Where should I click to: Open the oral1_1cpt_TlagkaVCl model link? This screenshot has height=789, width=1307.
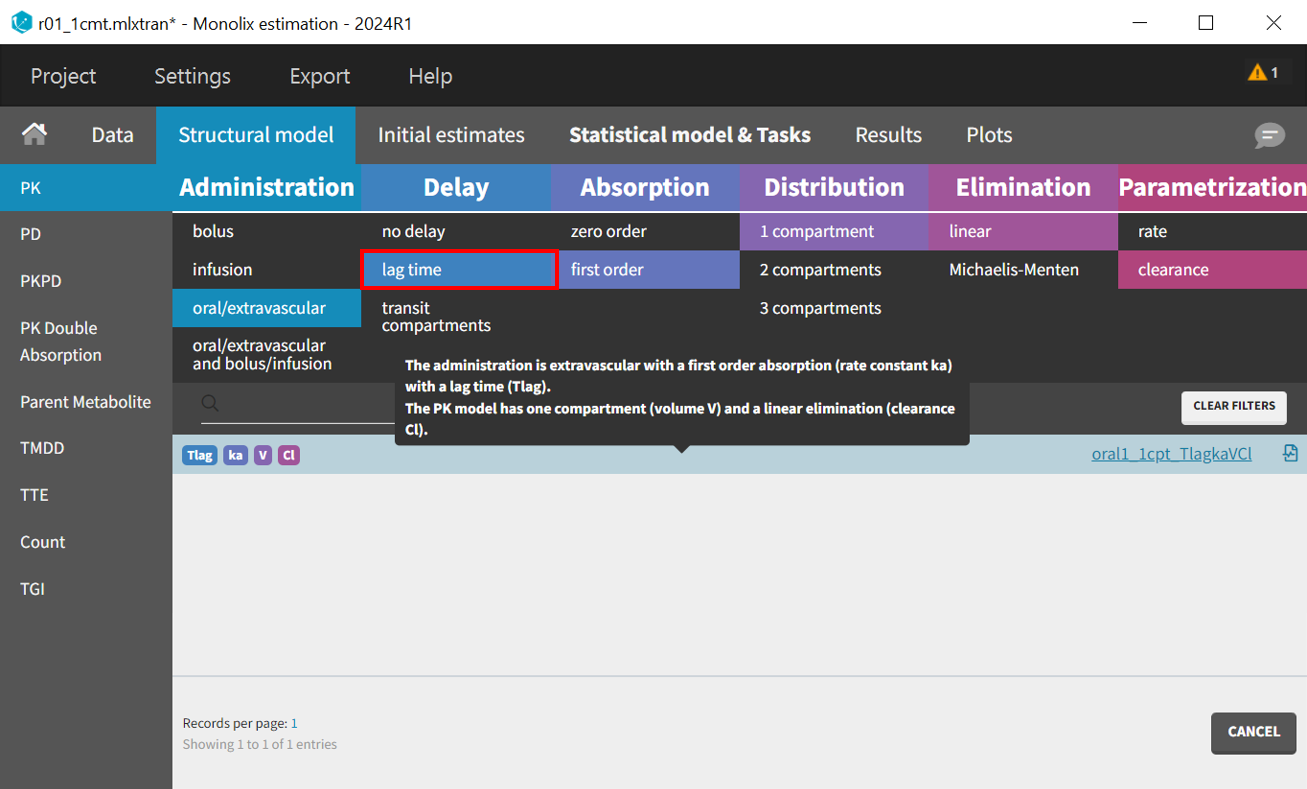[1171, 454]
